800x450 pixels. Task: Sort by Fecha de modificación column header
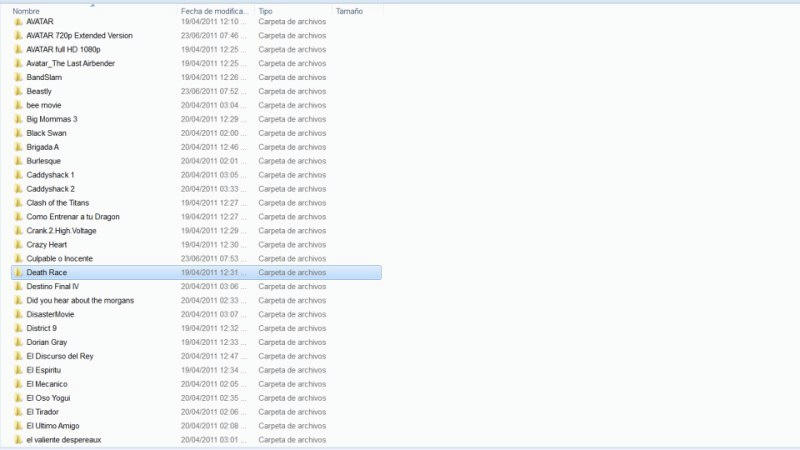point(214,11)
